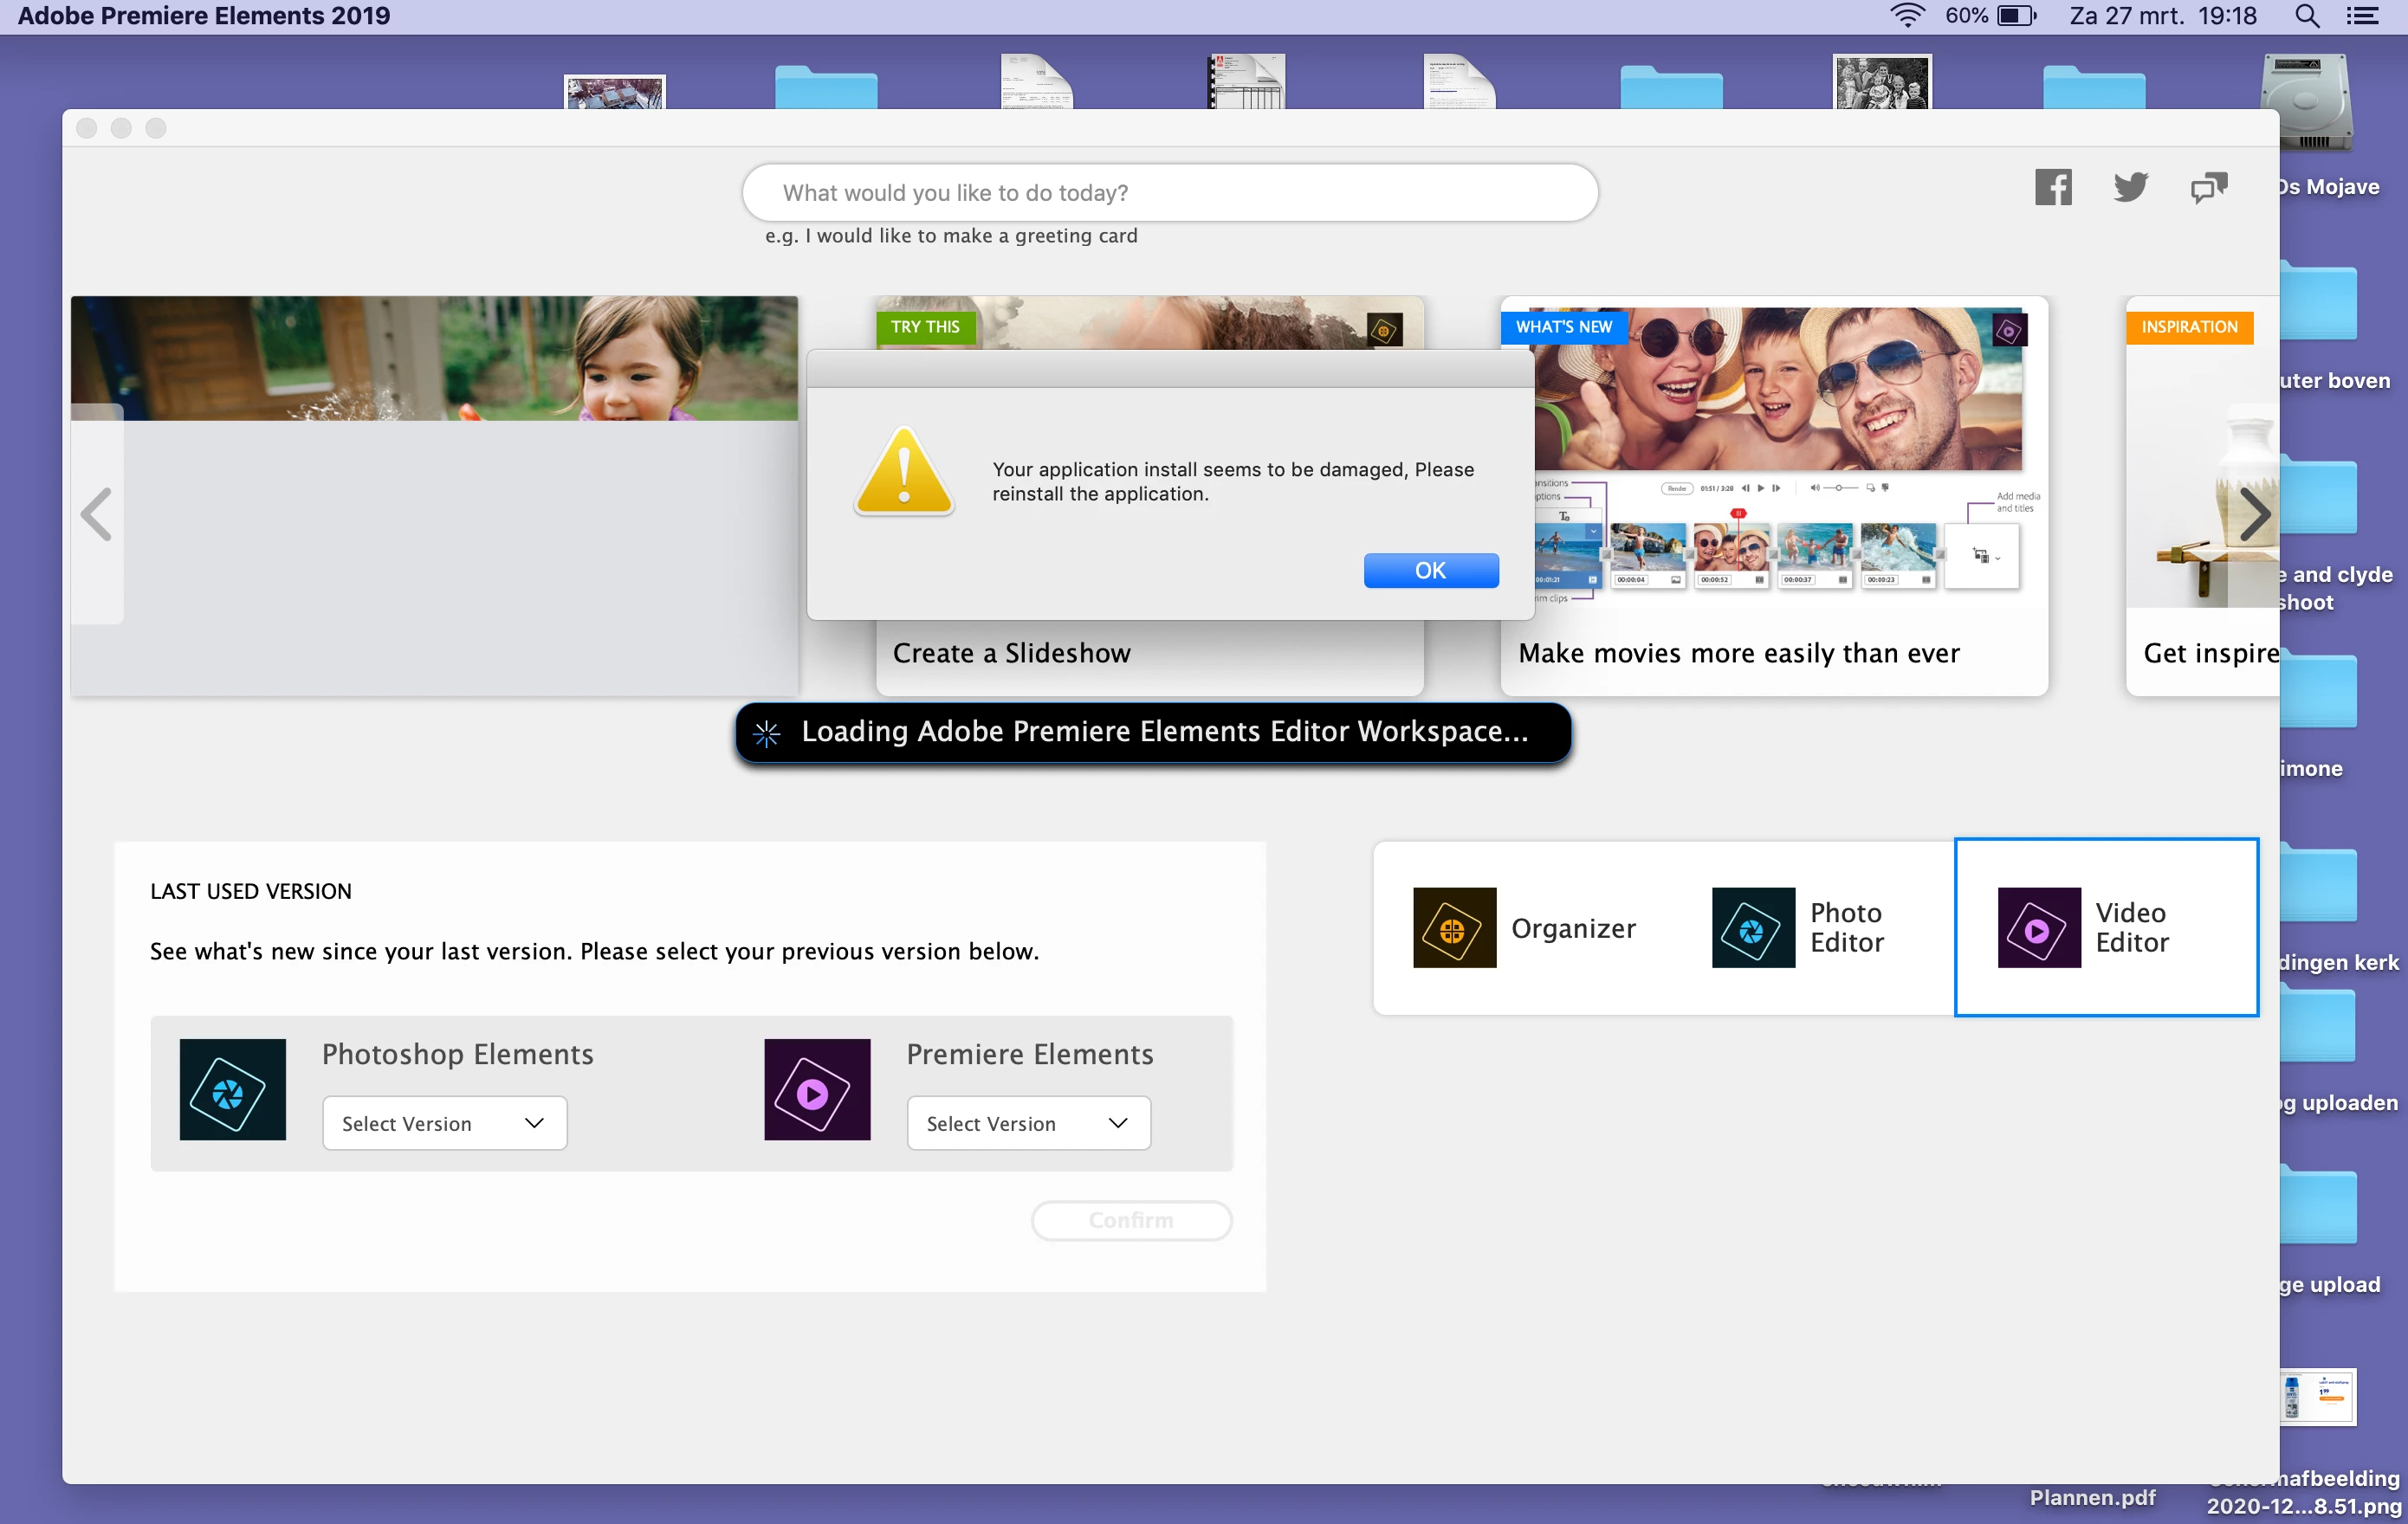Expand Photoshop Elements Select Version dropdown

point(444,1123)
